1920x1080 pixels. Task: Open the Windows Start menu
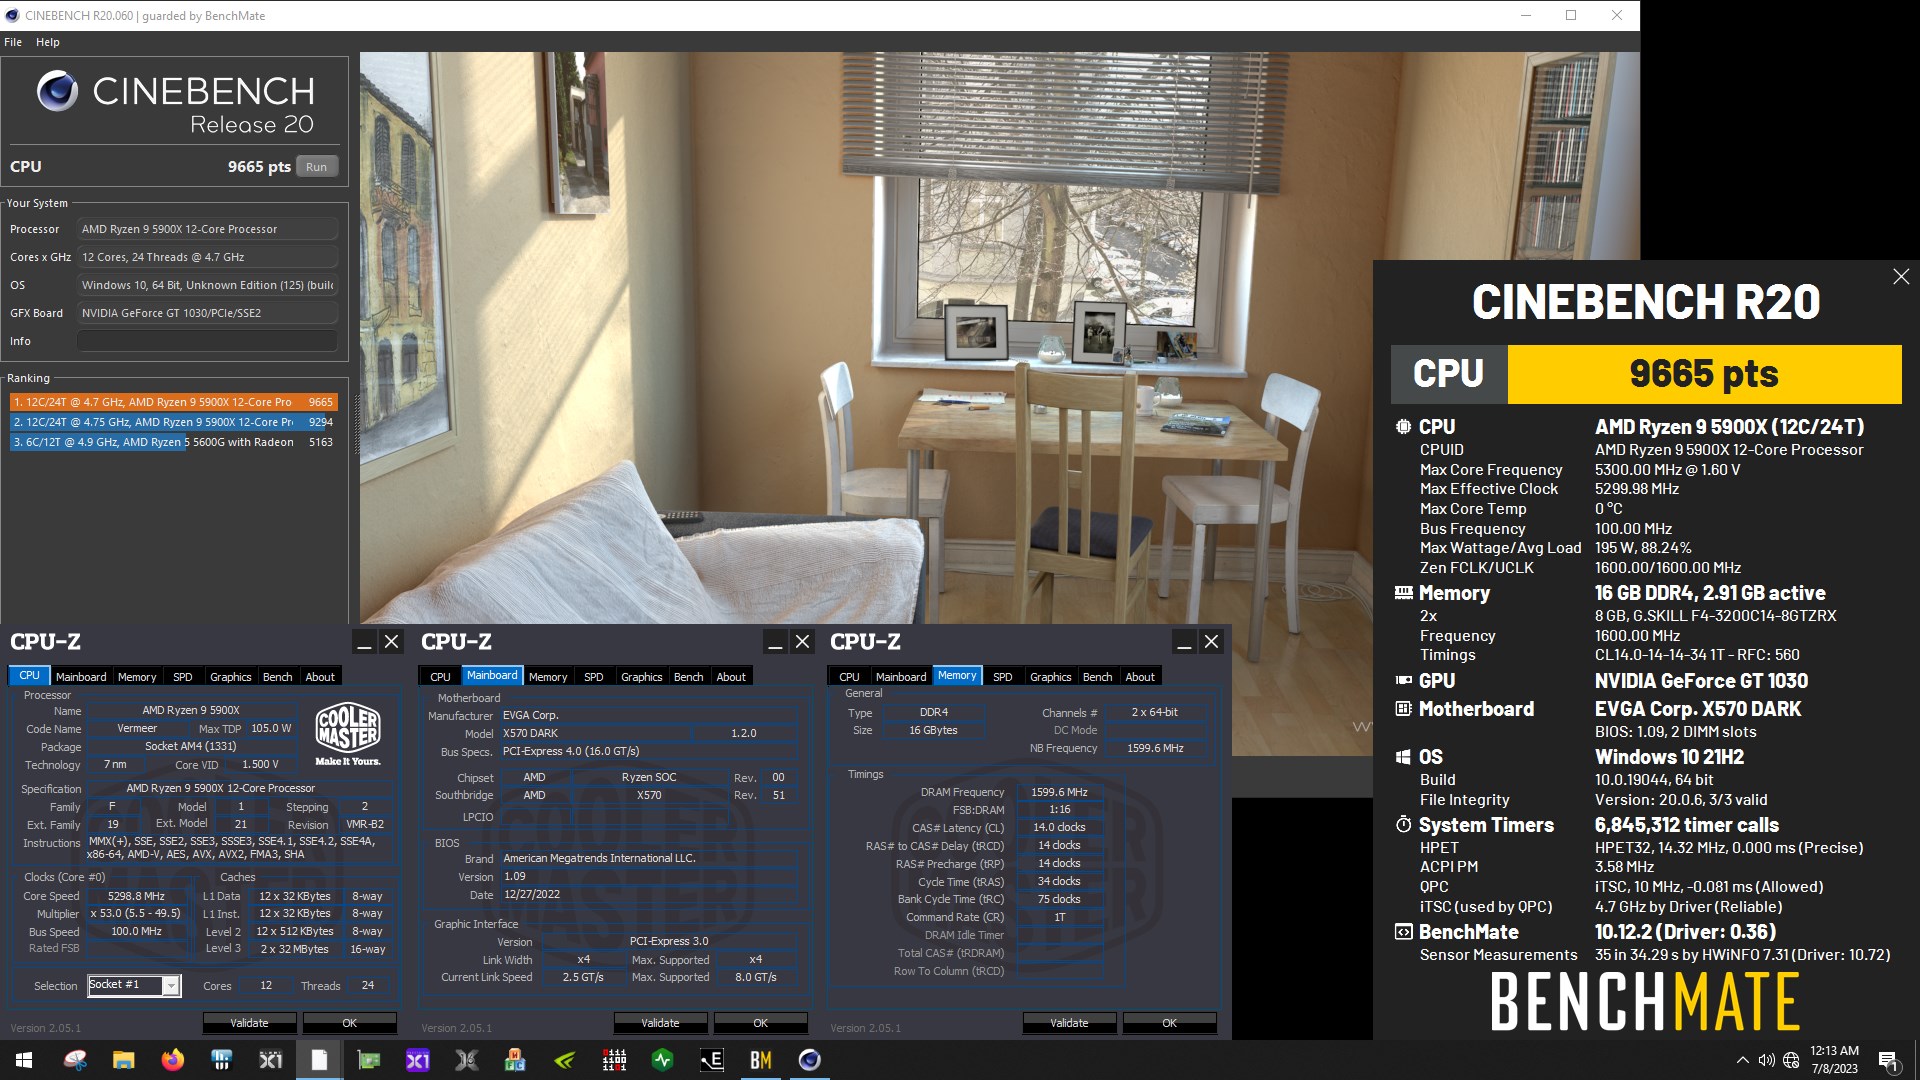(x=24, y=1060)
